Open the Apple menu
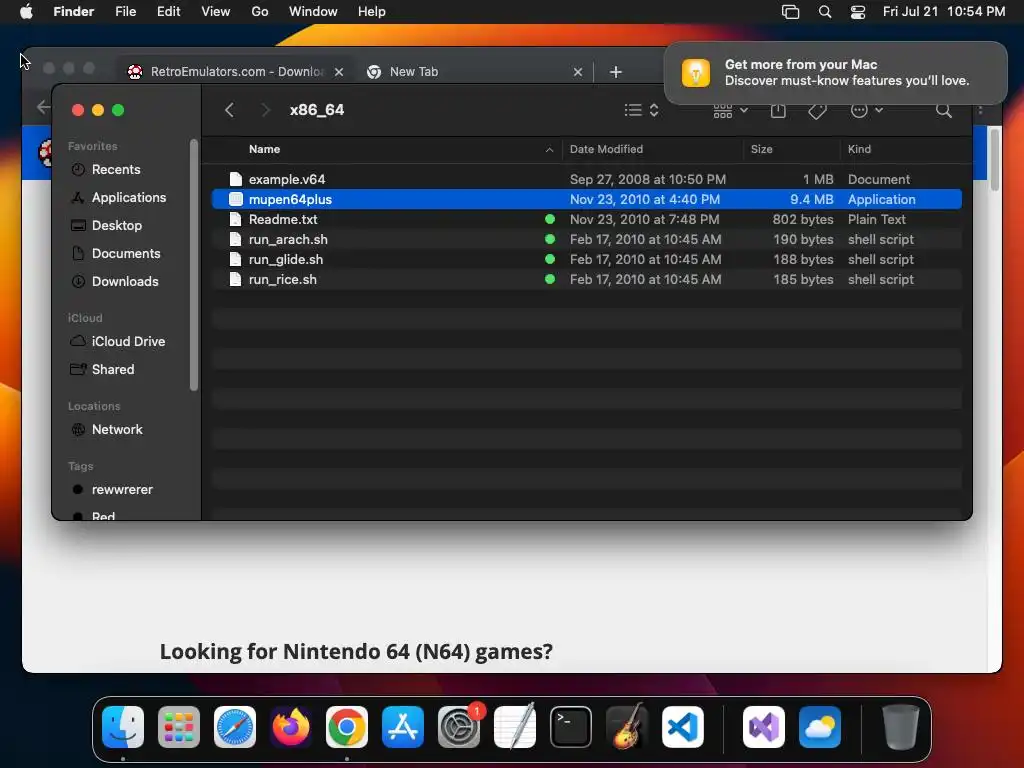Viewport: 1024px width, 768px height. click(26, 12)
